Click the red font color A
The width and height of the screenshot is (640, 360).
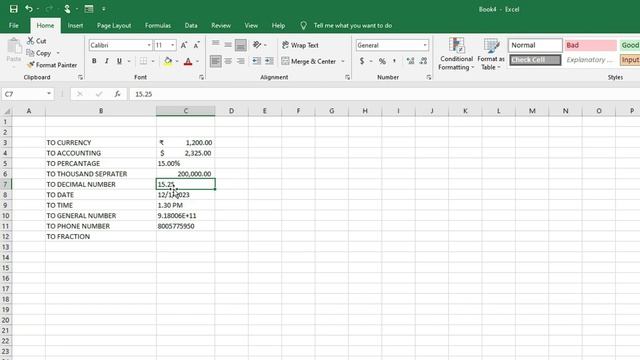(188, 61)
